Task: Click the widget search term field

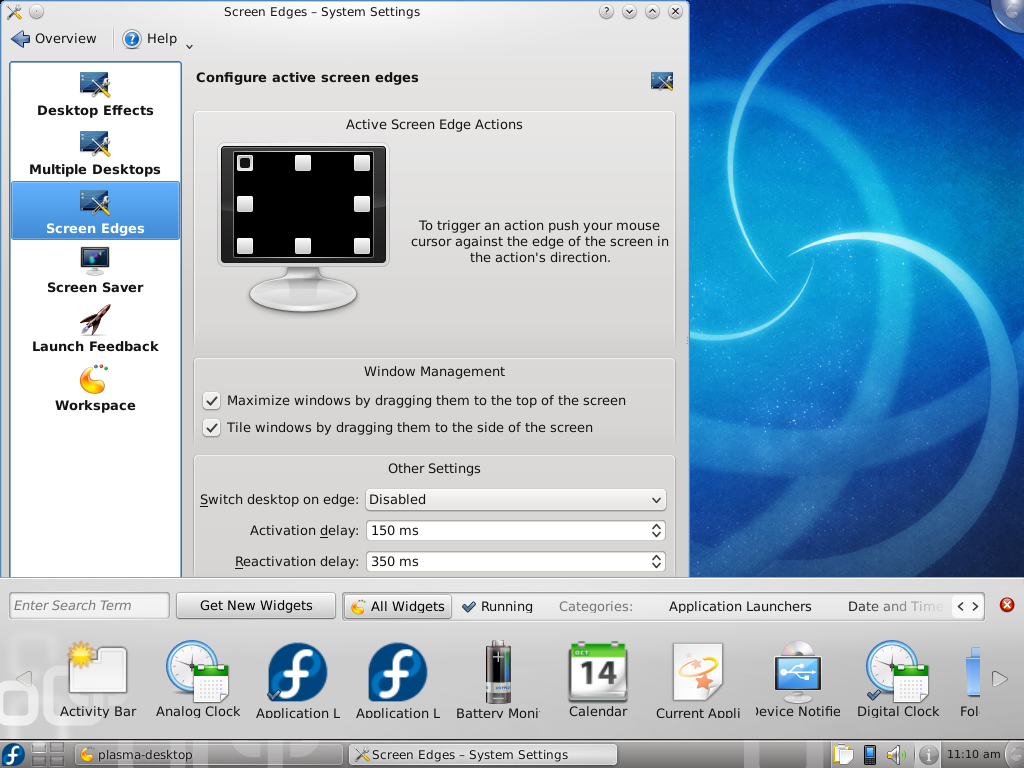Action: coord(89,605)
